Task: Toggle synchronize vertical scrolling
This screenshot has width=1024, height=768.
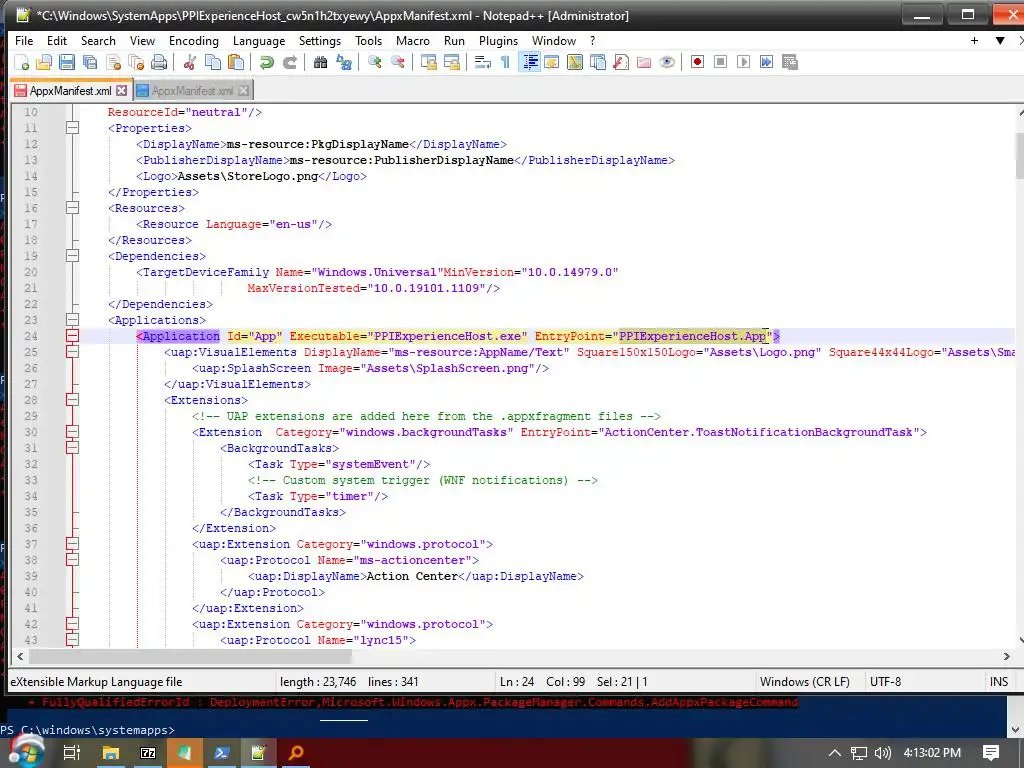Action: coord(428,62)
